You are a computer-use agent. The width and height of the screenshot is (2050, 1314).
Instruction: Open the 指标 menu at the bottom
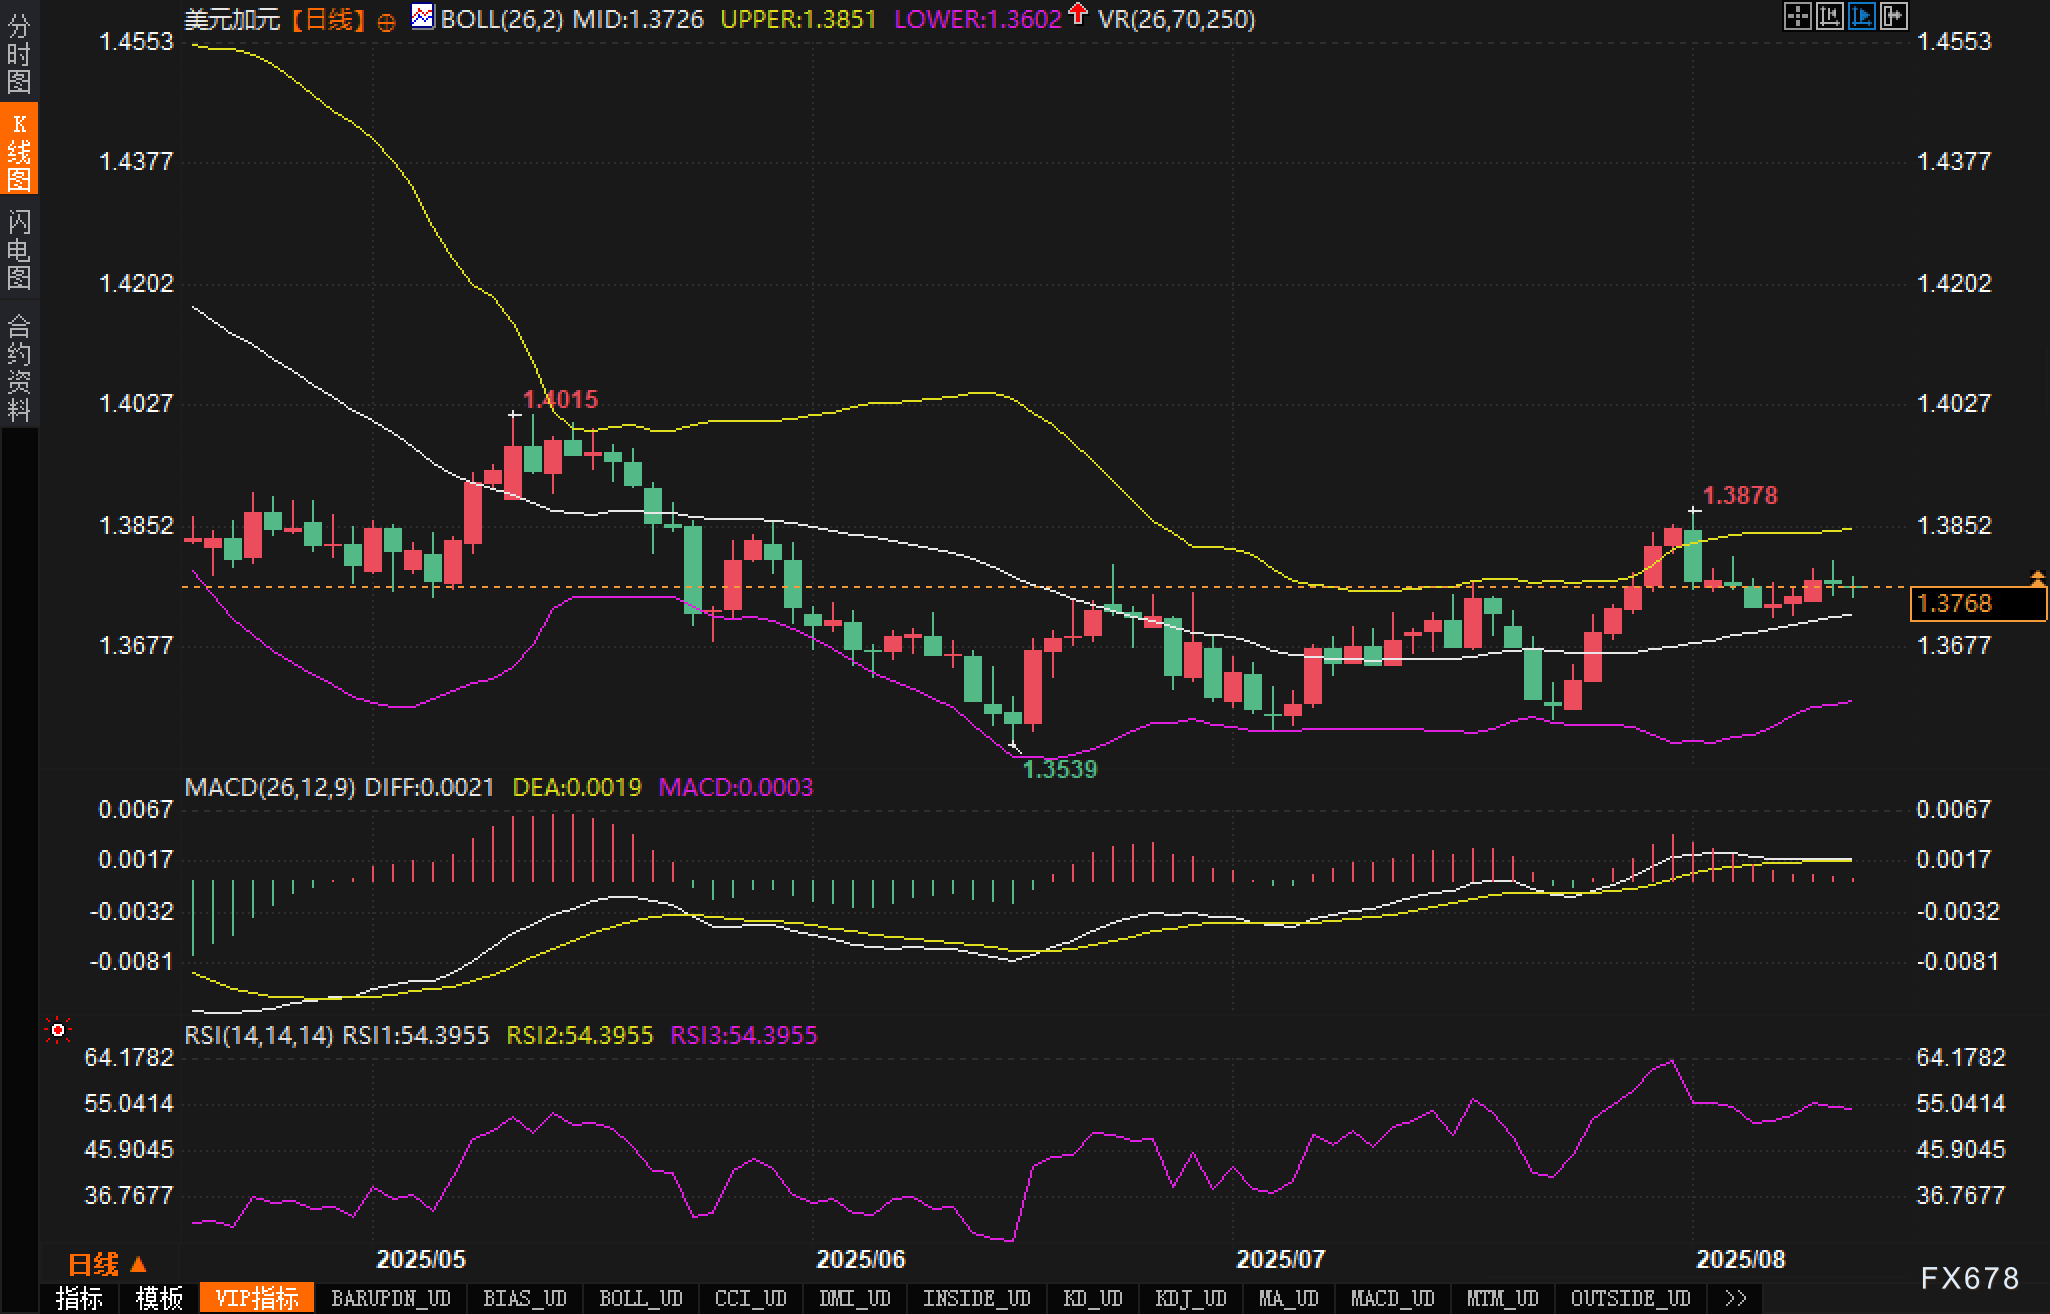click(x=79, y=1298)
